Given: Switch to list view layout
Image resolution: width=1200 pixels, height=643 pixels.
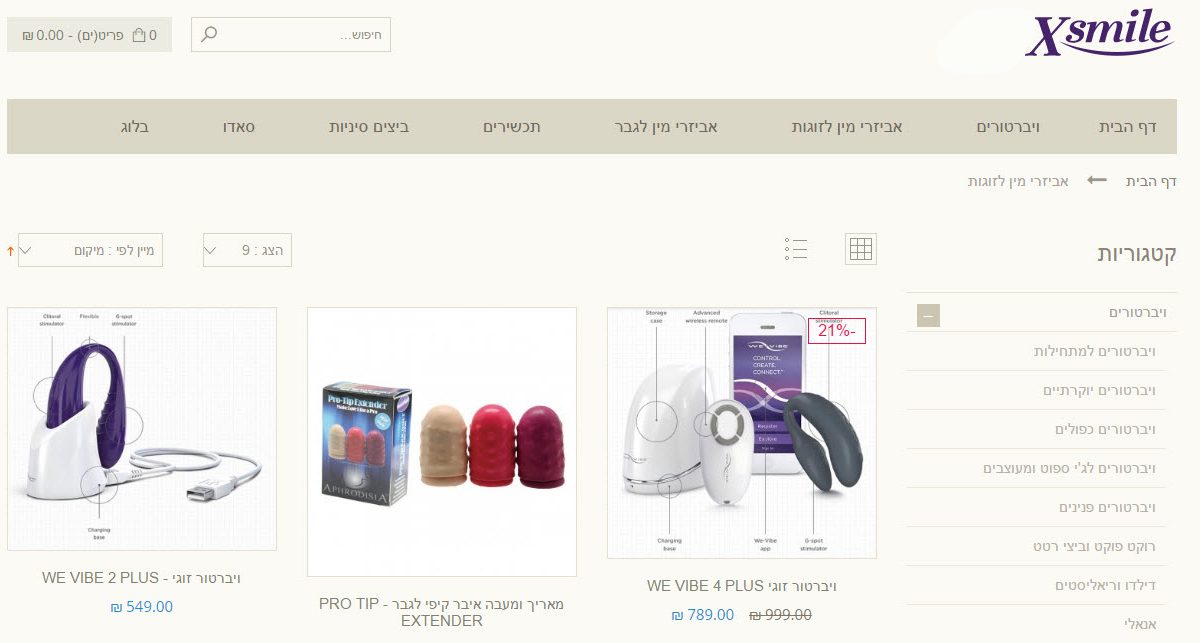Looking at the screenshot, I should point(796,249).
